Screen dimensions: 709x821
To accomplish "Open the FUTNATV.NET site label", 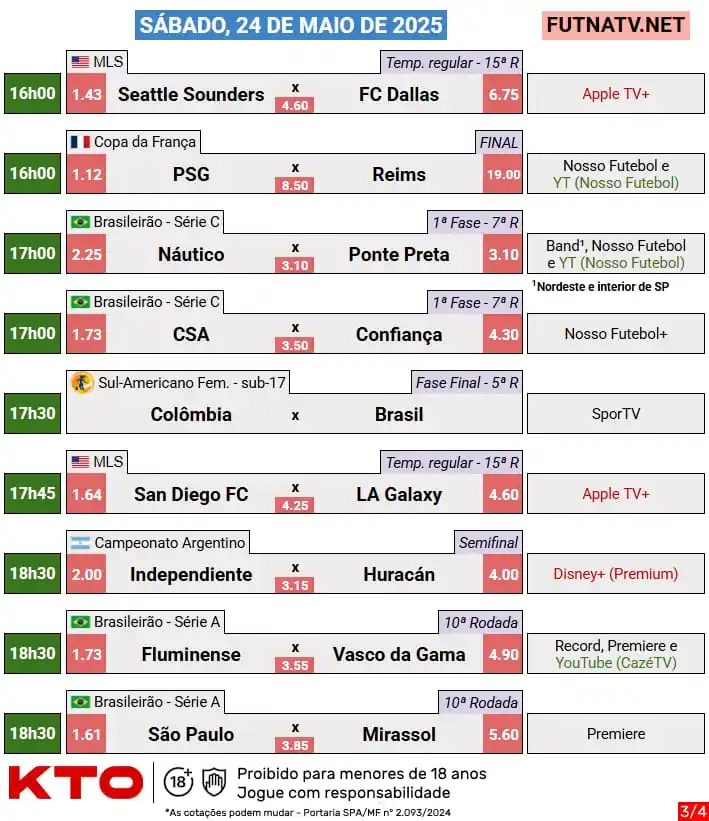I will coord(615,25).
